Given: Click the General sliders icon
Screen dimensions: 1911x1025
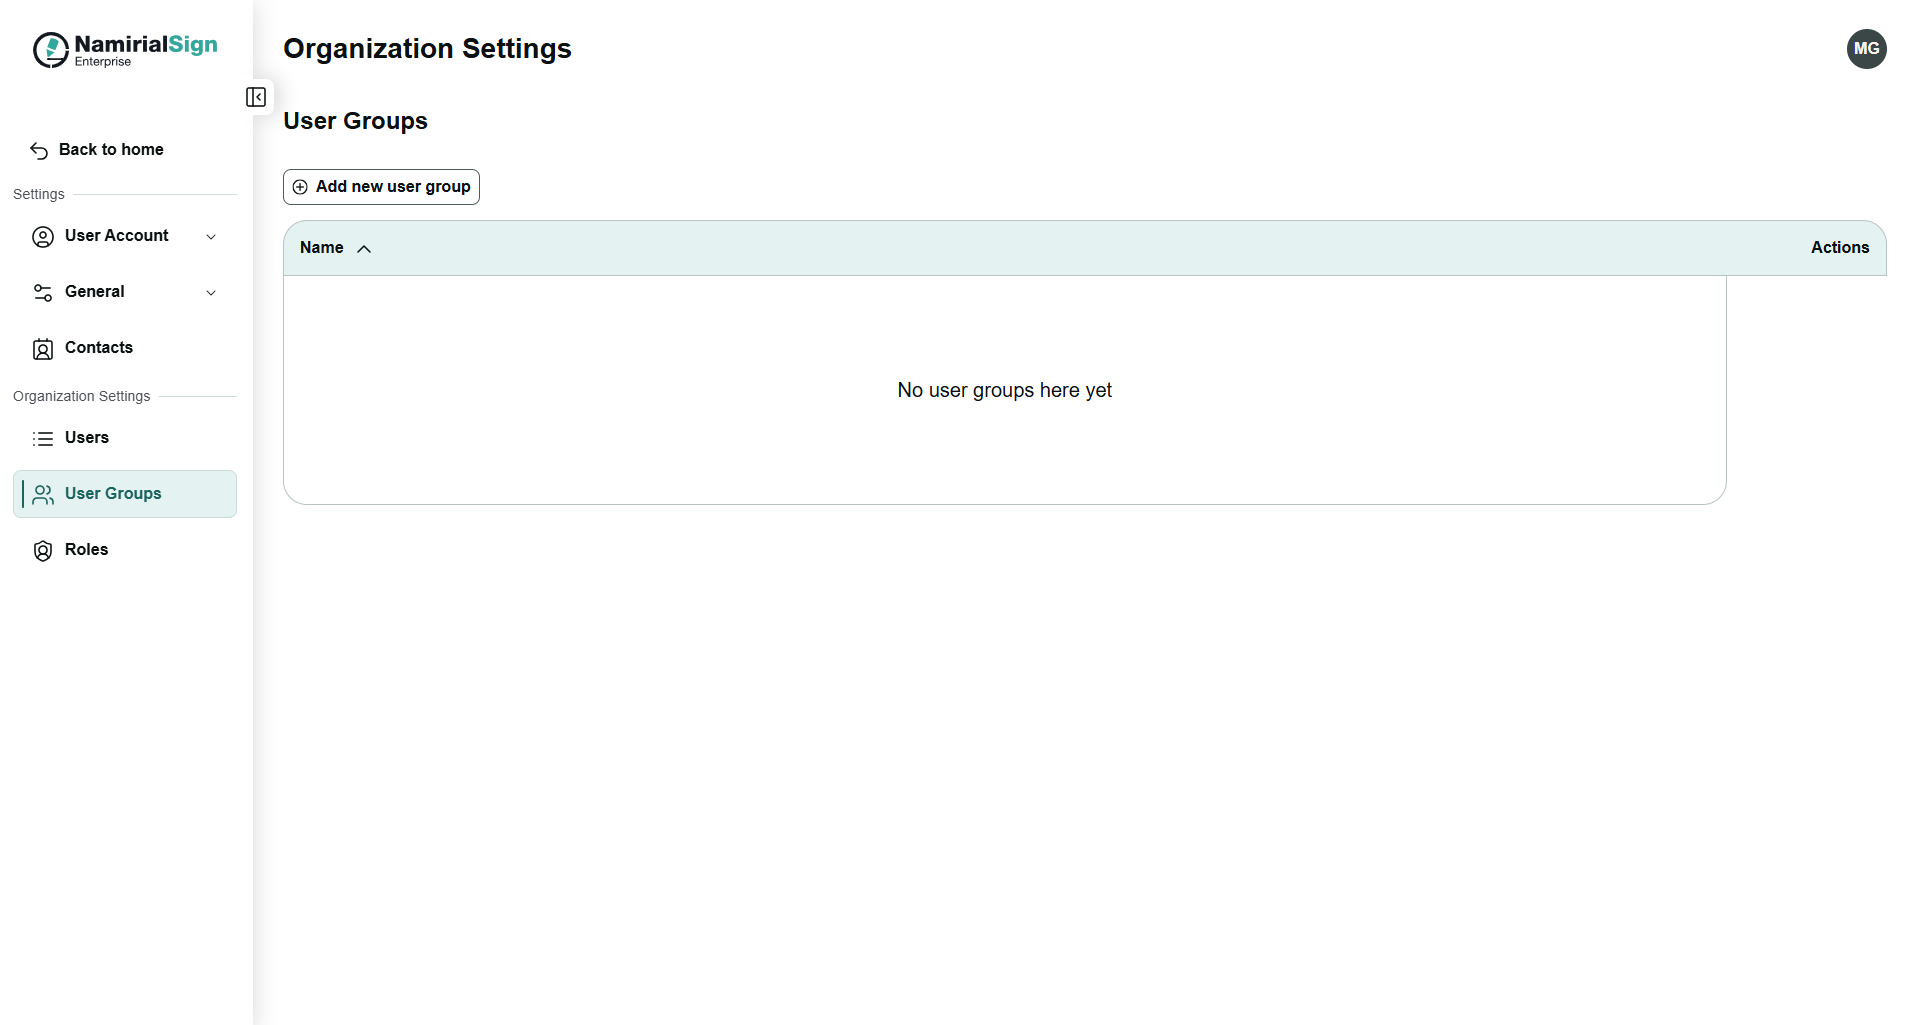Looking at the screenshot, I should coord(43,293).
